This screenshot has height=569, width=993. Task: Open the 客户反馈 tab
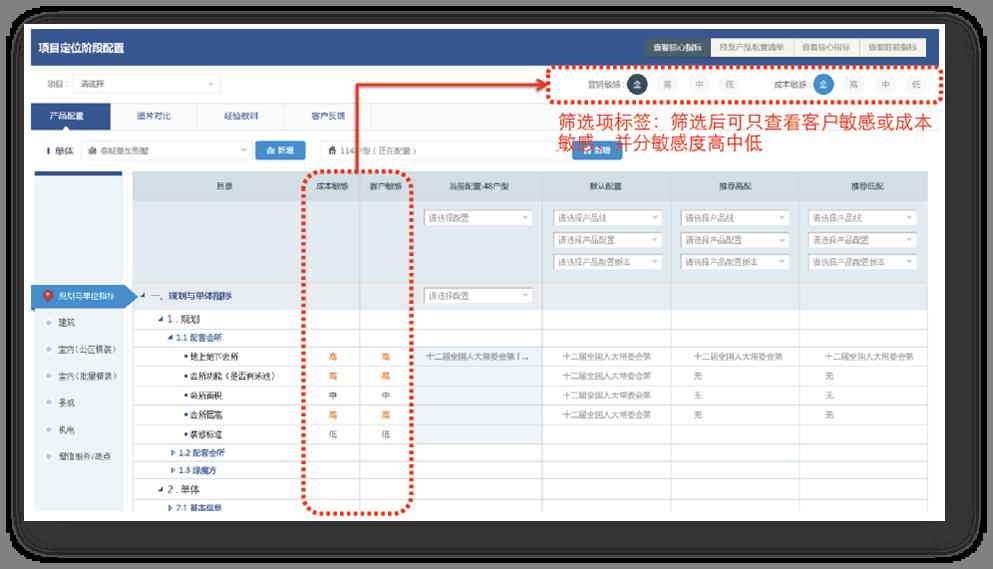327,116
